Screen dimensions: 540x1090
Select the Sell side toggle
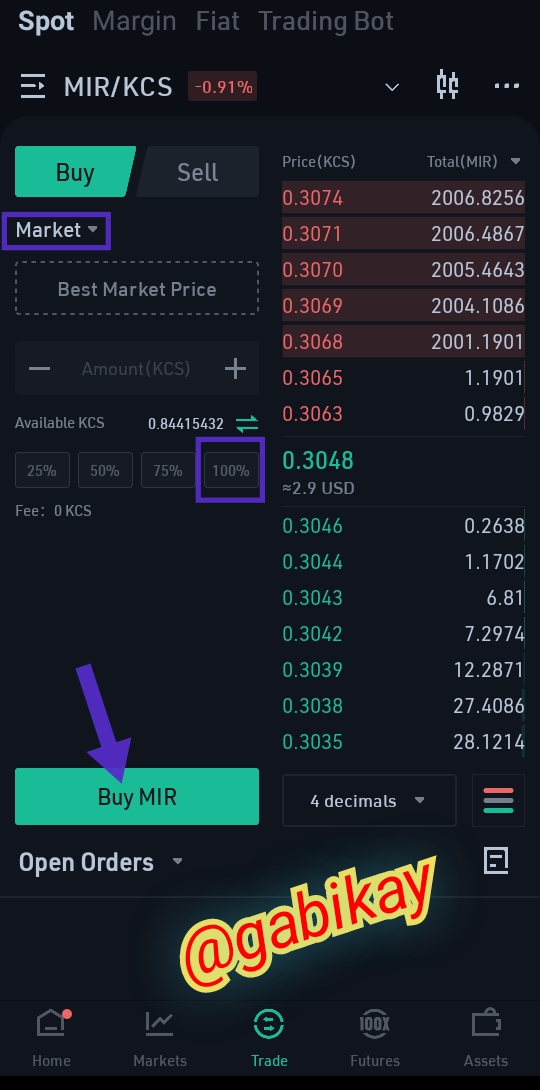click(198, 172)
